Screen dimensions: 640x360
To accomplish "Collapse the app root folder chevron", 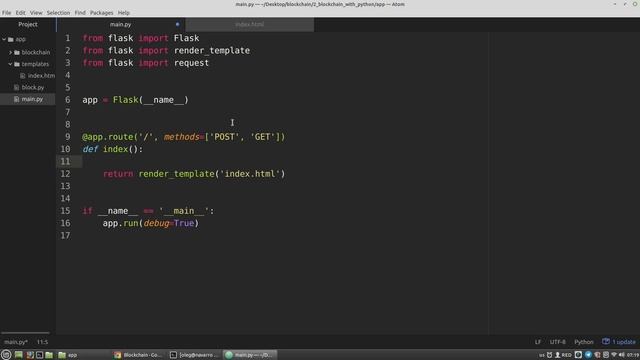I will click(4, 39).
